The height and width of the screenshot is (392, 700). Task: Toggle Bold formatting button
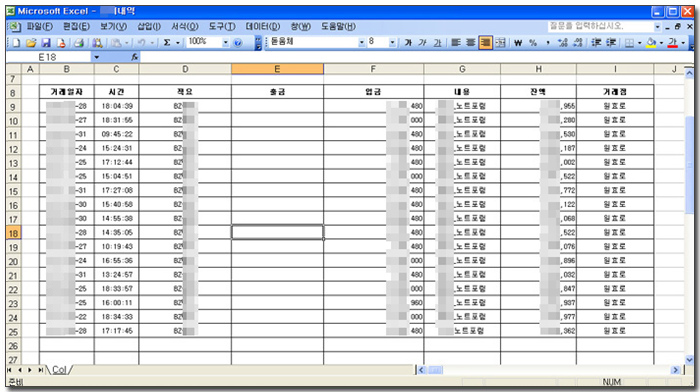tap(408, 43)
